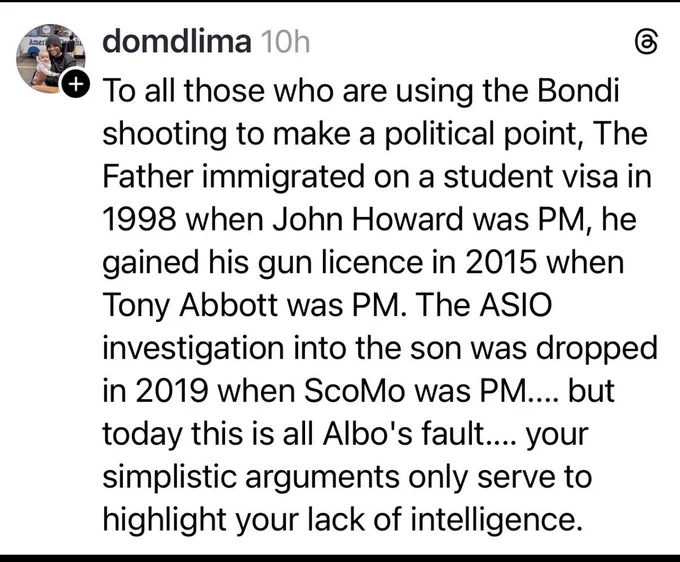Click the year "2019" in the post
680x562 pixels.
click(x=172, y=391)
